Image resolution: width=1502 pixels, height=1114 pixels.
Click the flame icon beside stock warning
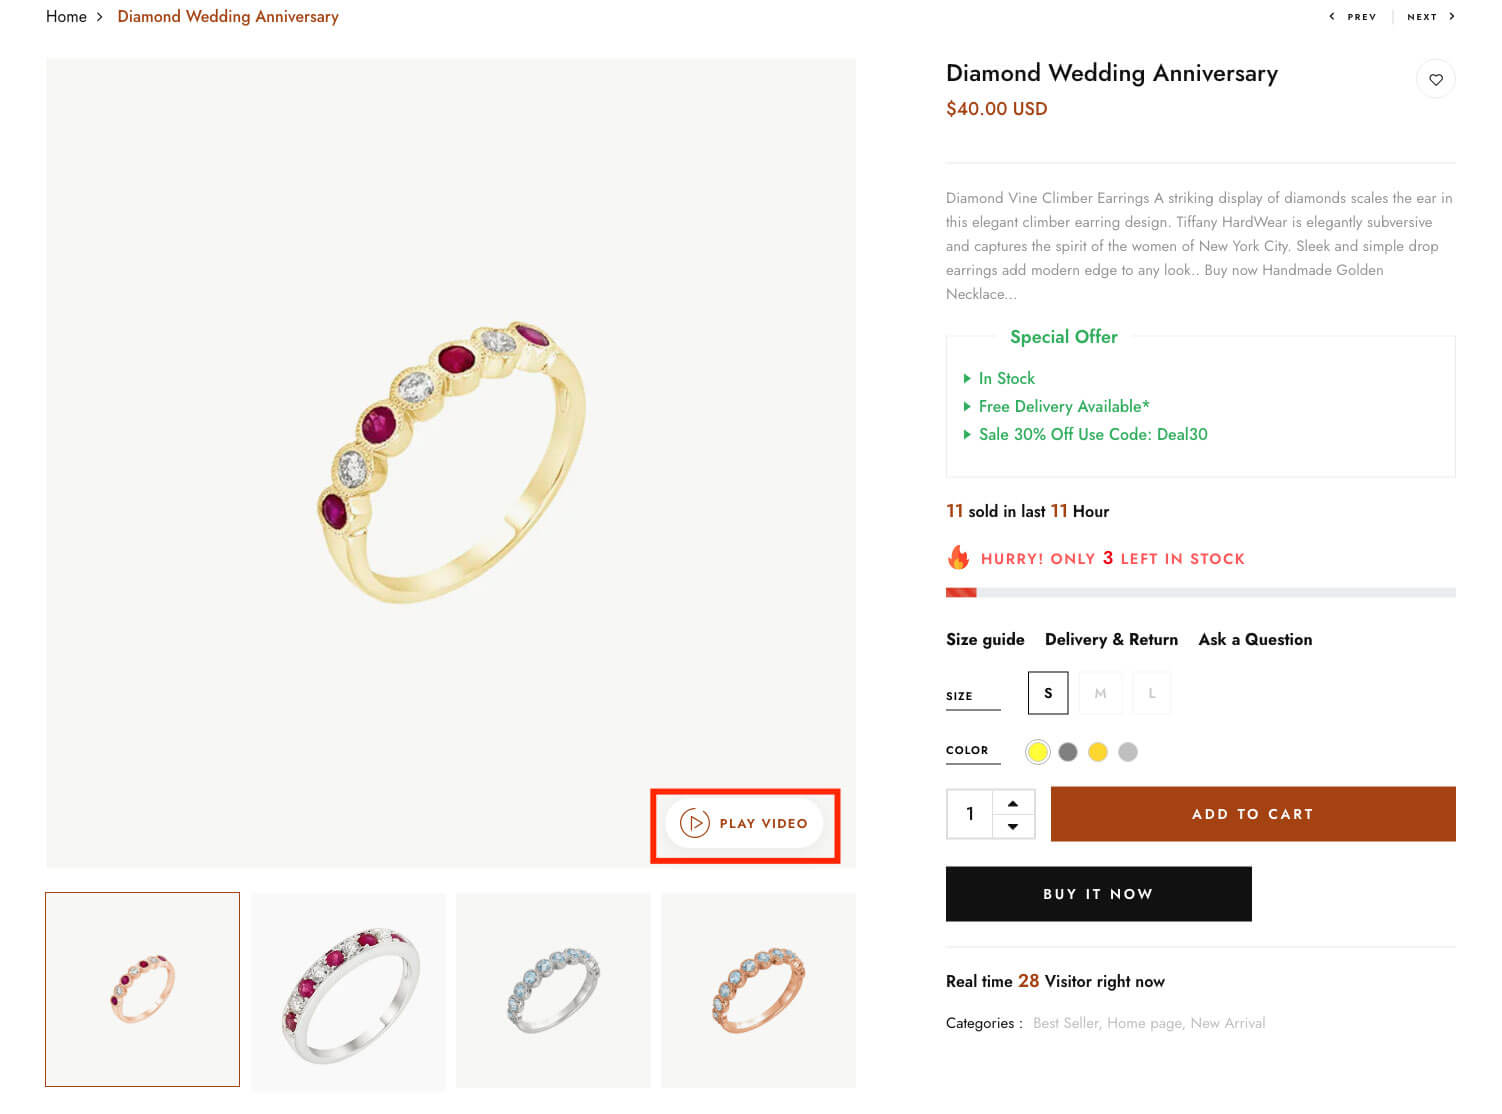[958, 557]
